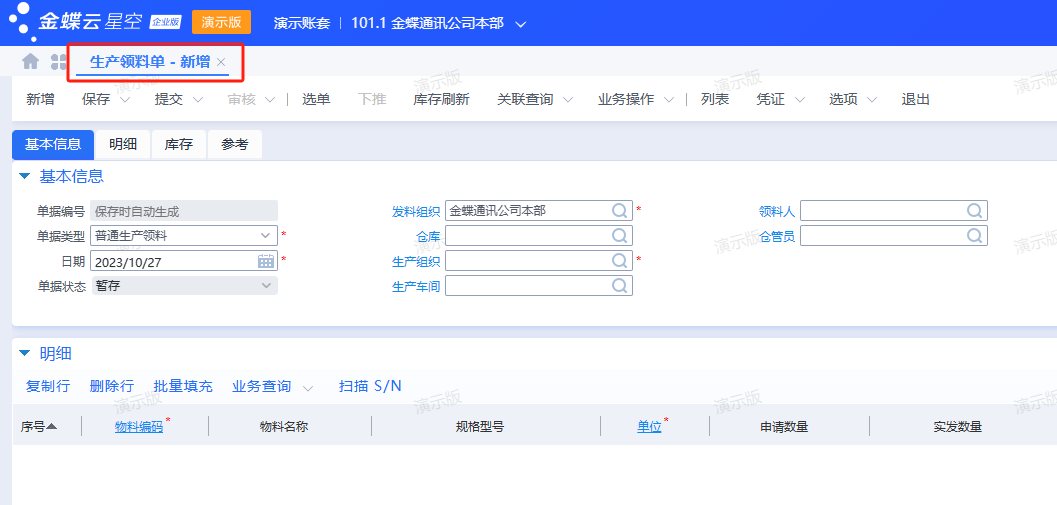This screenshot has width=1057, height=505.
Task: Click search icon in 发料组织 field
Action: [x=620, y=211]
